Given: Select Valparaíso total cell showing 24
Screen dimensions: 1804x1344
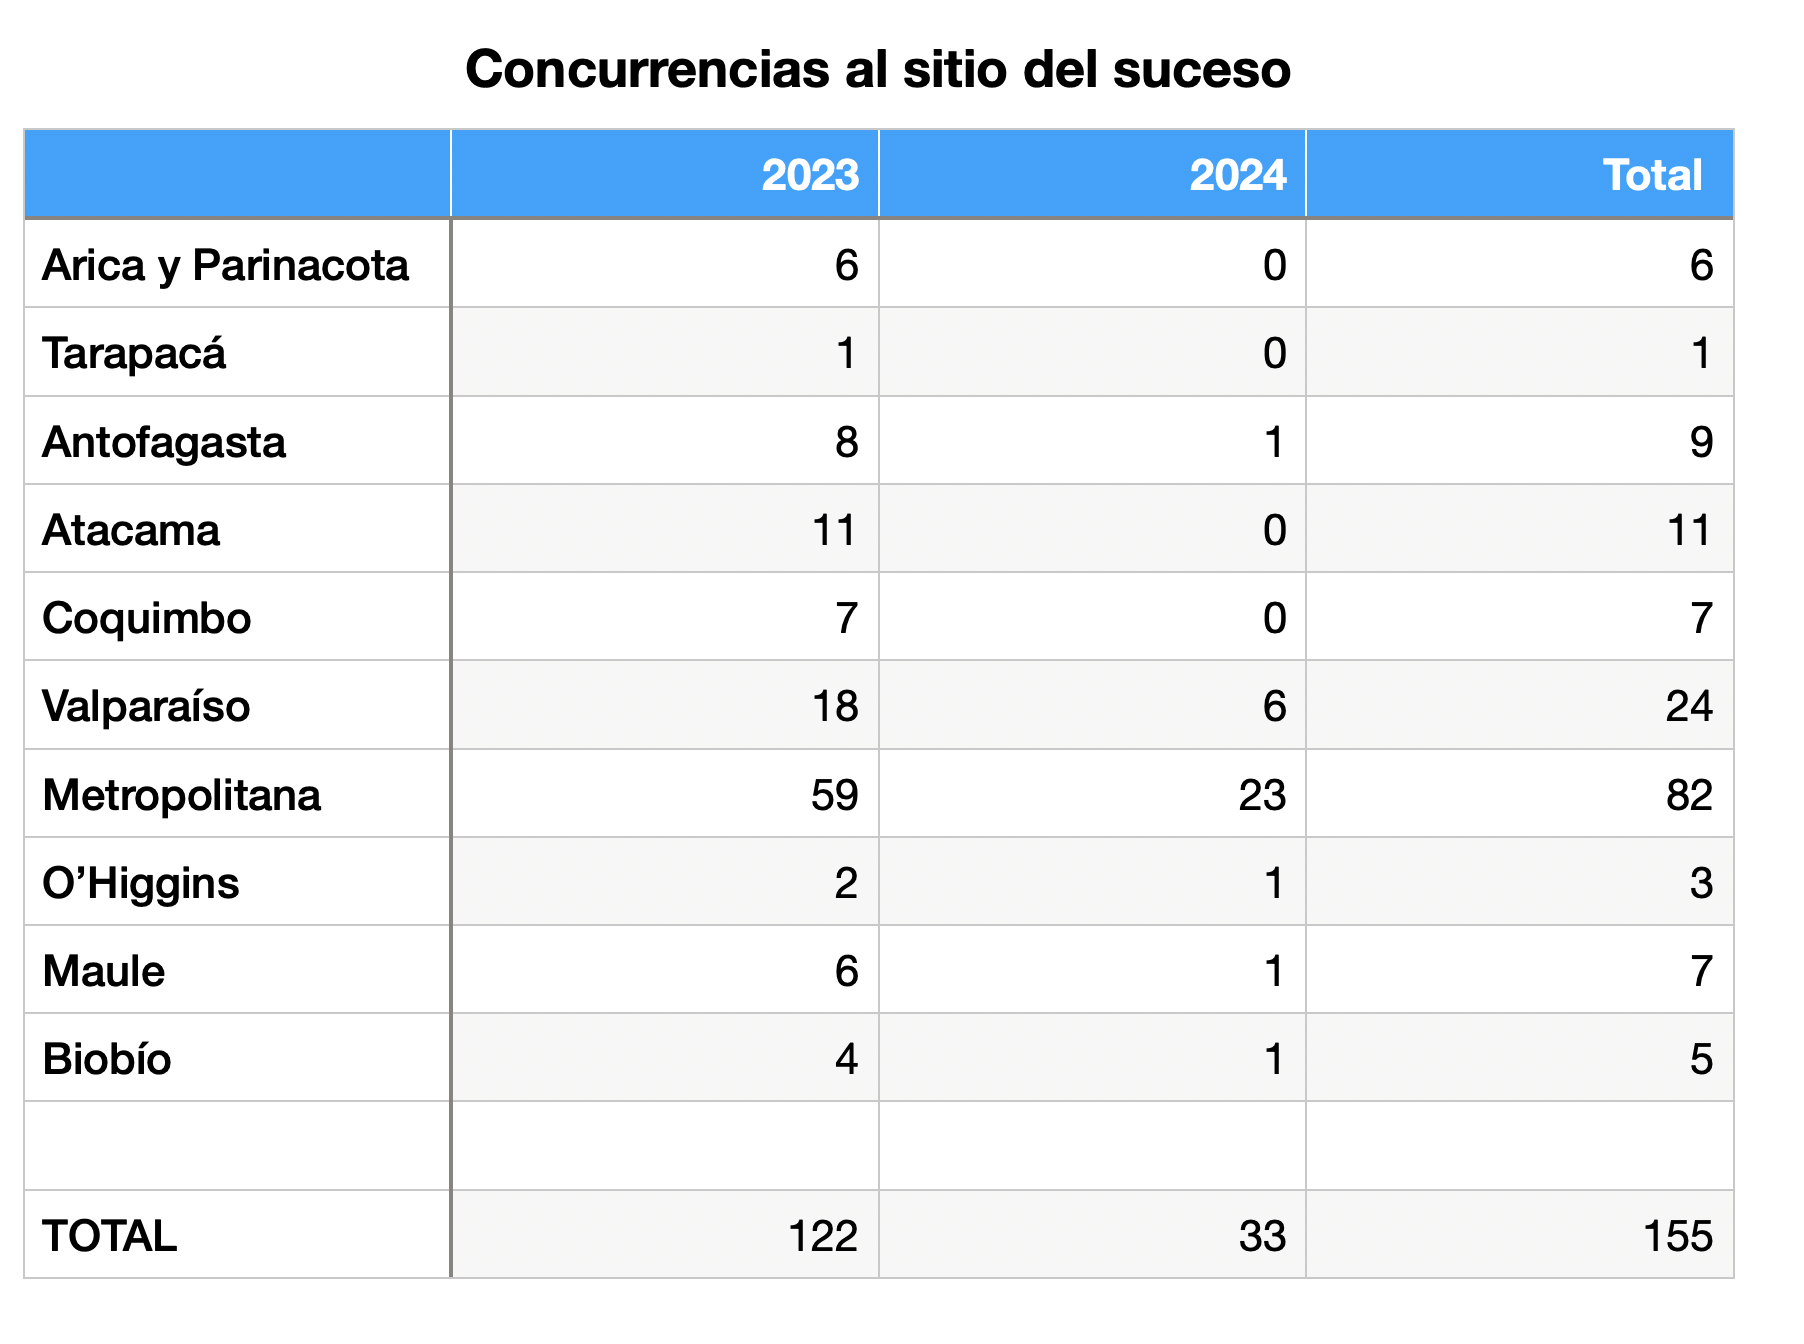Looking at the screenshot, I should [x=1520, y=705].
